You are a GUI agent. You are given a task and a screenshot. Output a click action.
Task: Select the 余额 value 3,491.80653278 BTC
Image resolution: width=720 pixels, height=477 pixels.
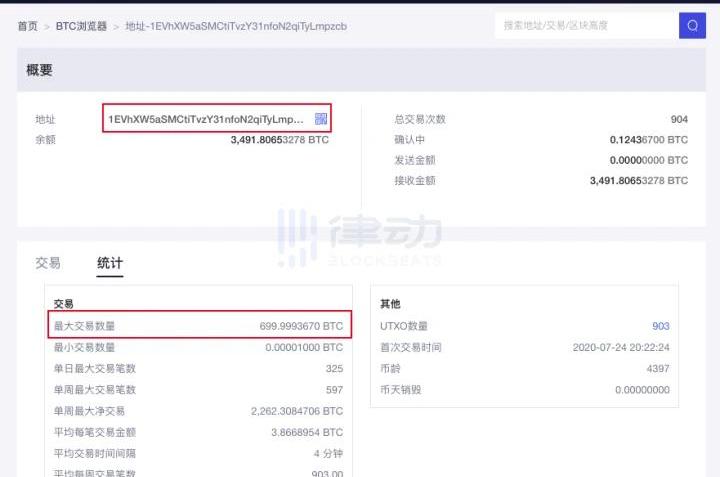pyautogui.click(x=279, y=140)
